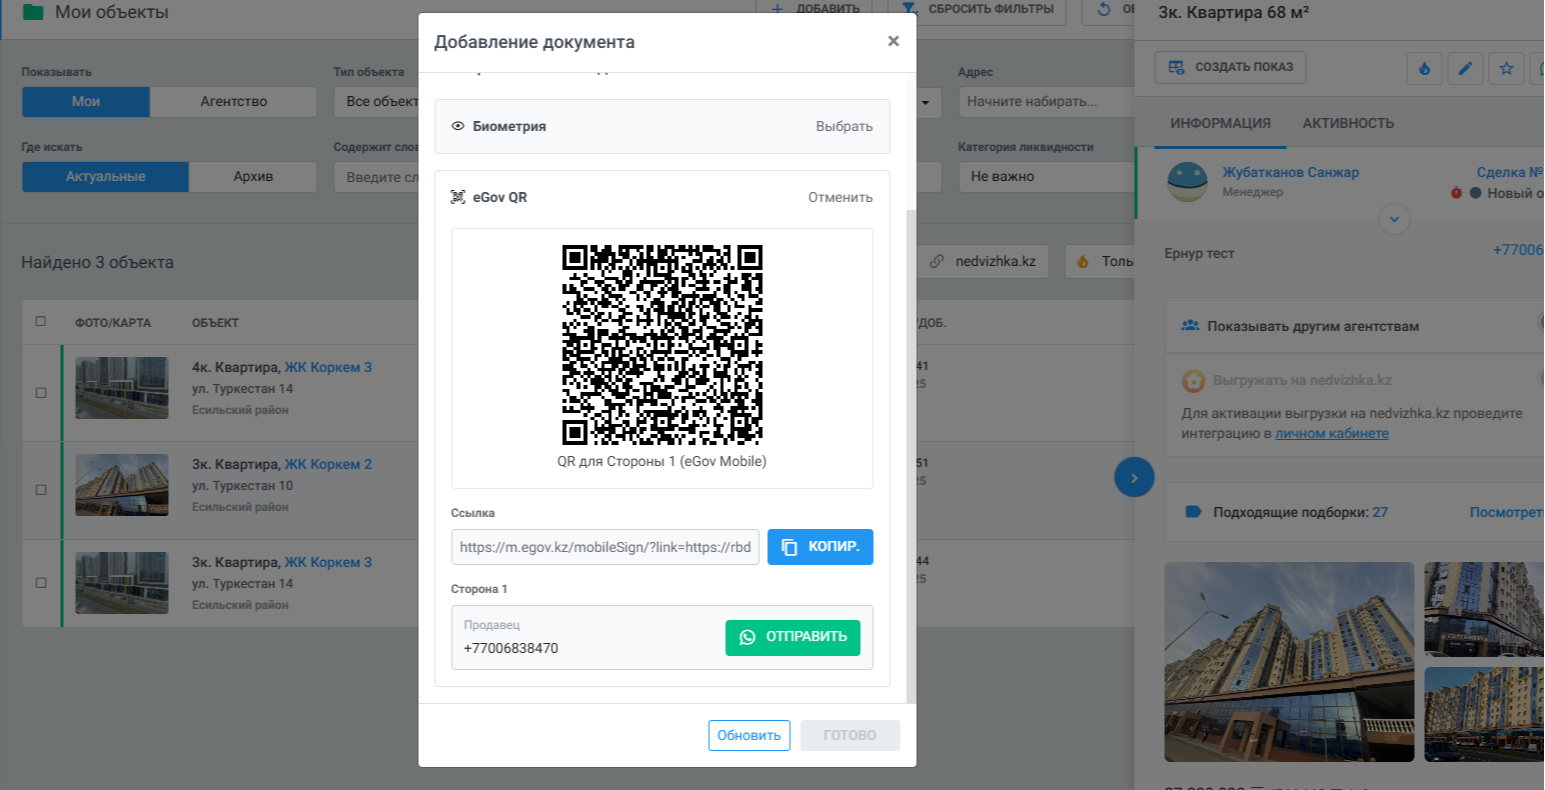Click СОЗДАТЬ ПОКАЗ button
This screenshot has width=1545, height=790.
pos(1230,67)
